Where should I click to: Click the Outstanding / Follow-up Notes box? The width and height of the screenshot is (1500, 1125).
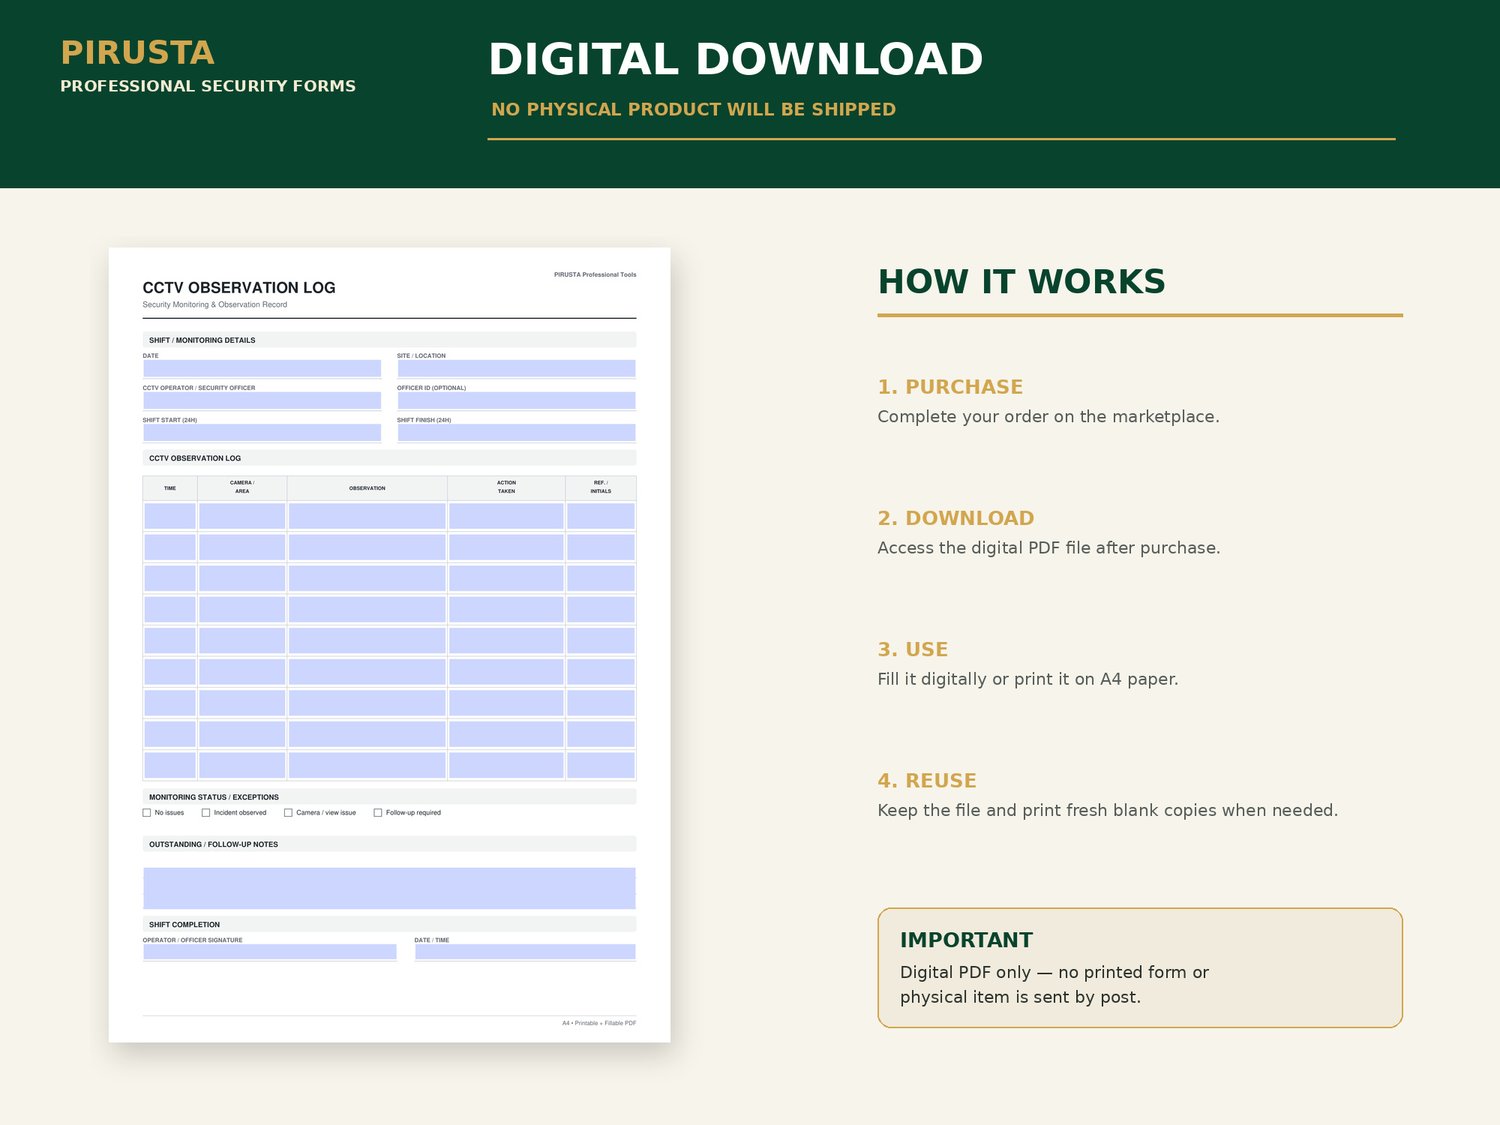click(x=389, y=888)
